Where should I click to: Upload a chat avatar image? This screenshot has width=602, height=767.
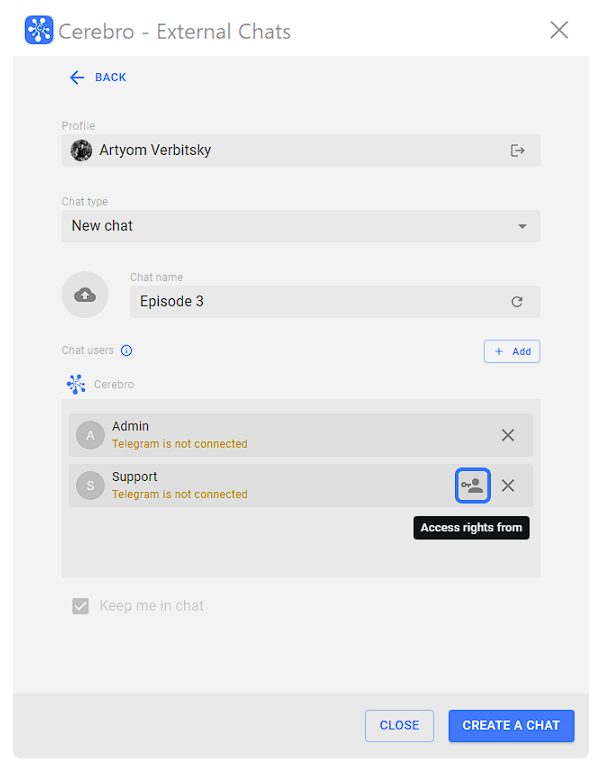[85, 295]
